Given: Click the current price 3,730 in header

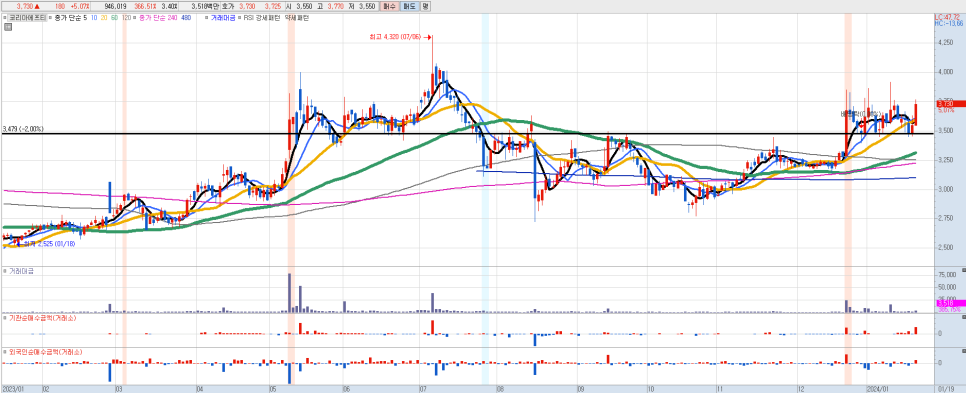Looking at the screenshot, I should [26, 6].
